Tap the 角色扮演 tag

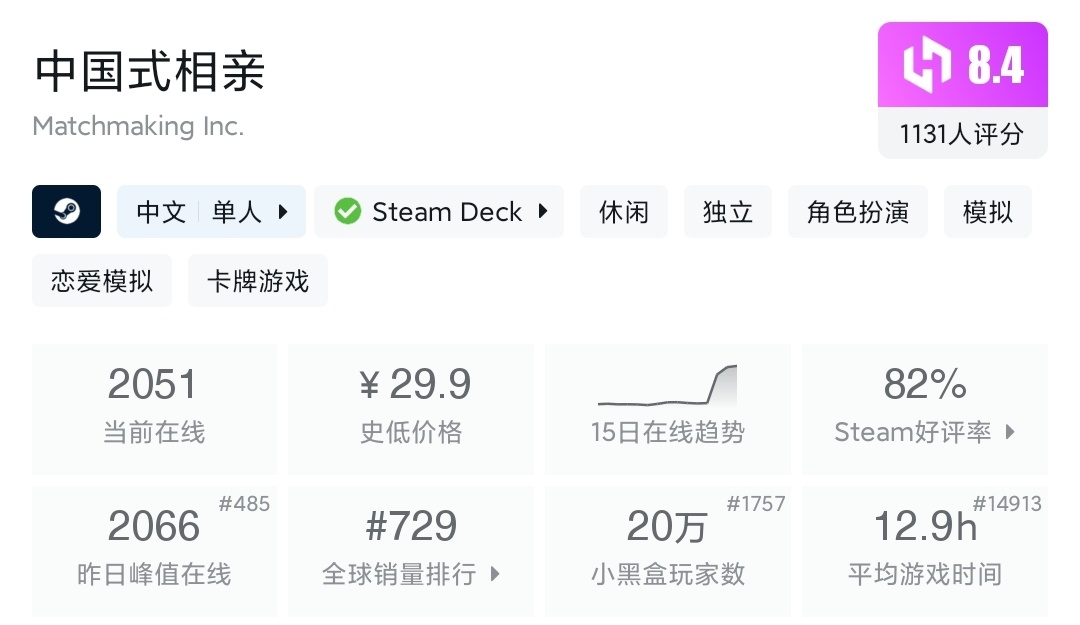858,212
